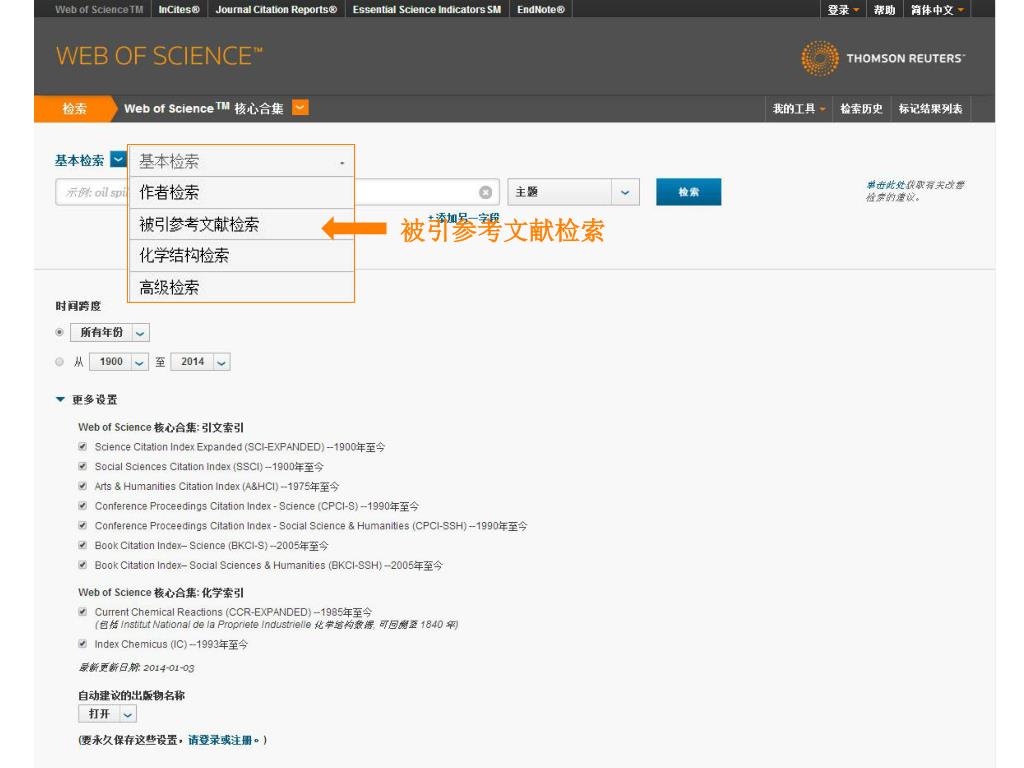Select the 从 year range radio button
The width and height of the screenshot is (1024, 768).
coord(59,362)
